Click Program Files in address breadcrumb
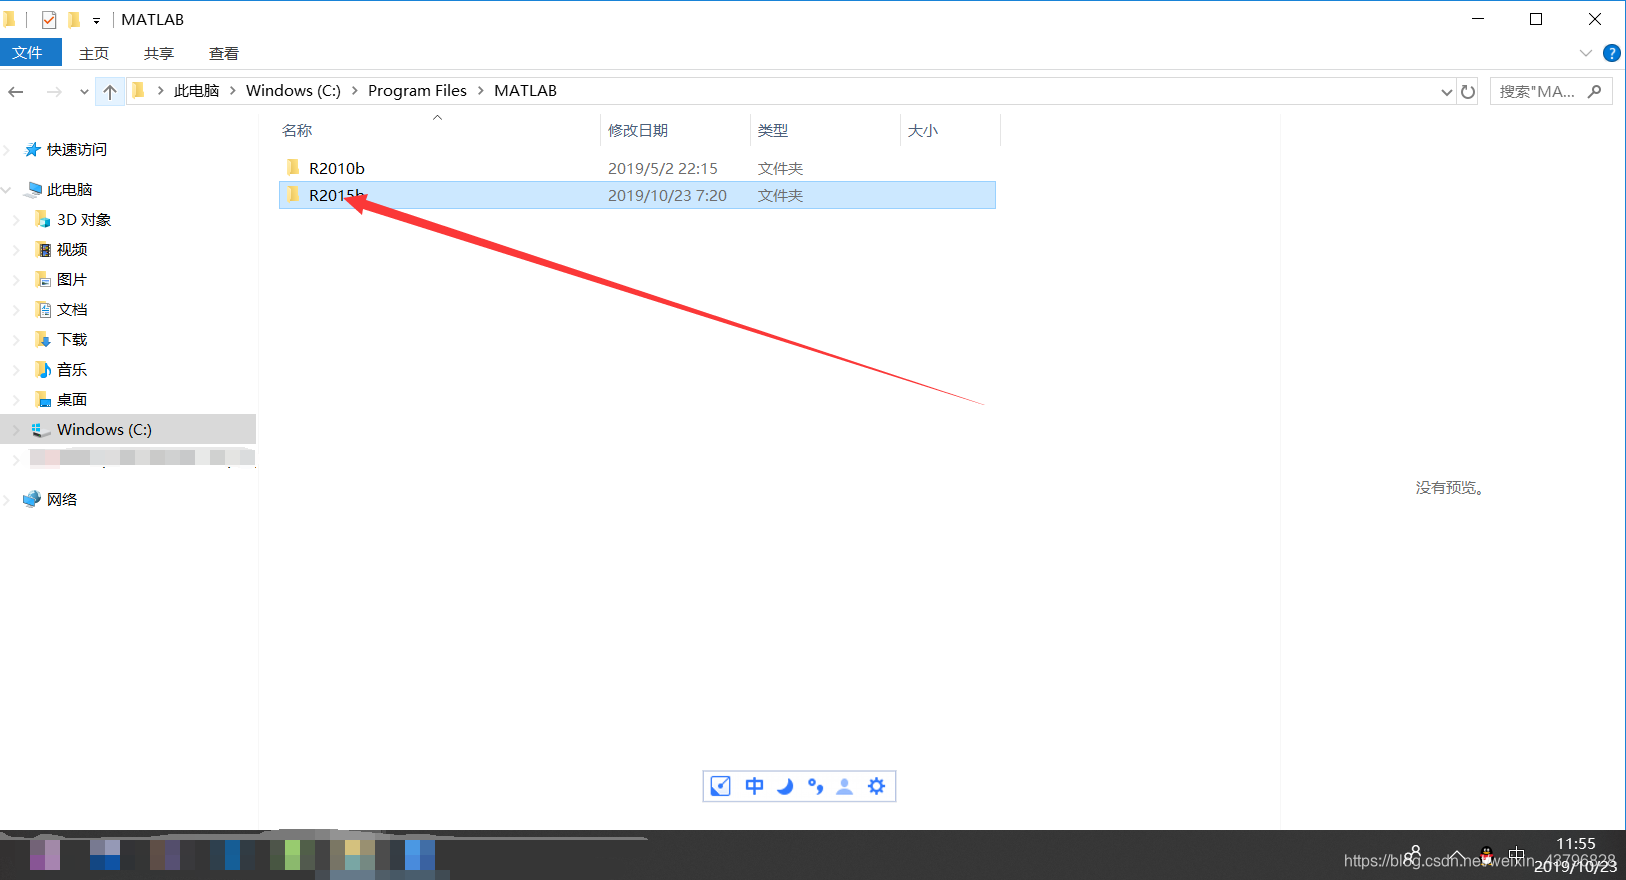The width and height of the screenshot is (1626, 880). tap(417, 91)
